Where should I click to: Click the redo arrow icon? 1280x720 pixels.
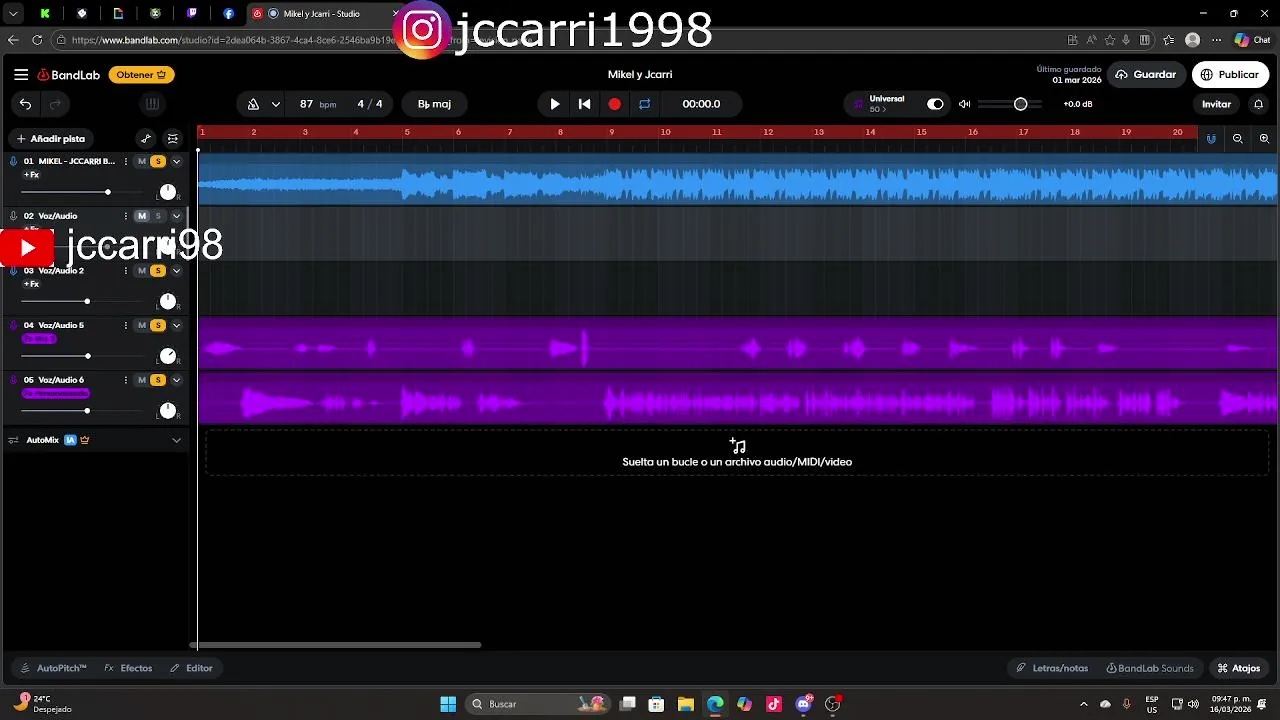56,104
